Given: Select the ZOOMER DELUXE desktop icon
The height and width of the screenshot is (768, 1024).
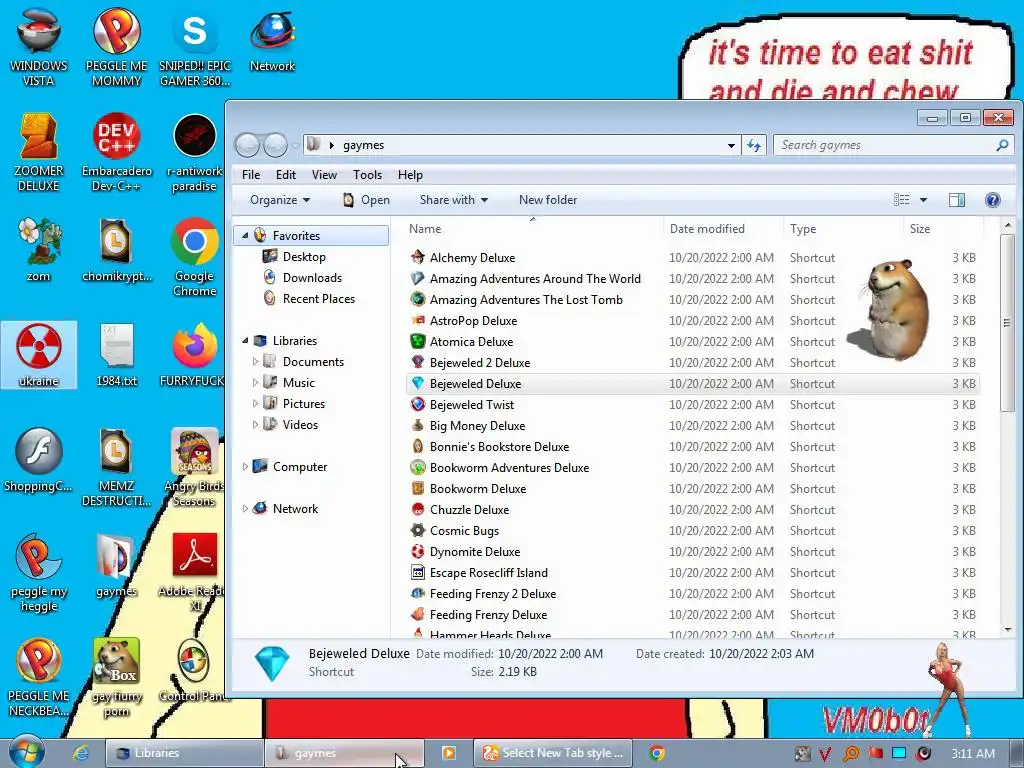Looking at the screenshot, I should (39, 153).
